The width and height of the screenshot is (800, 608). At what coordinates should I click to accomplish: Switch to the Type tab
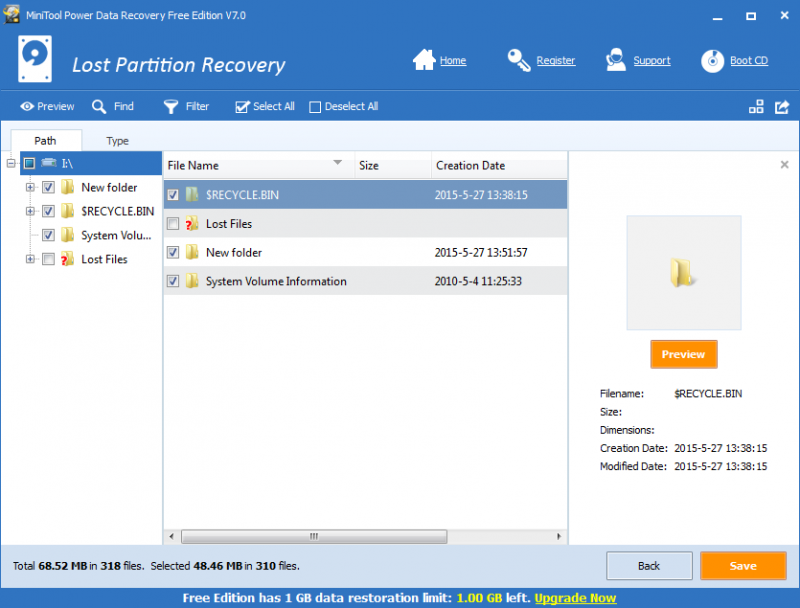(x=117, y=141)
